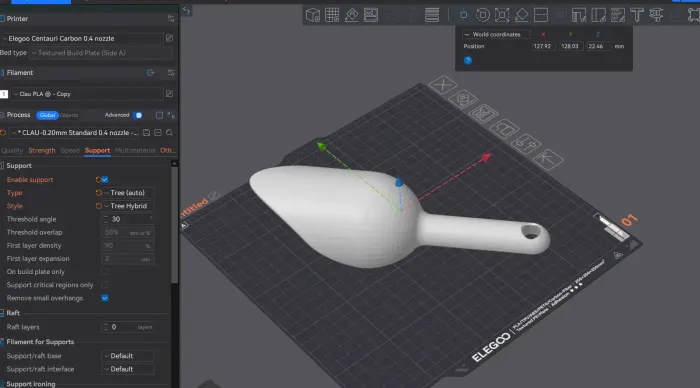The height and width of the screenshot is (388, 700).
Task: Click the Add model cube icon
Action: point(312,15)
